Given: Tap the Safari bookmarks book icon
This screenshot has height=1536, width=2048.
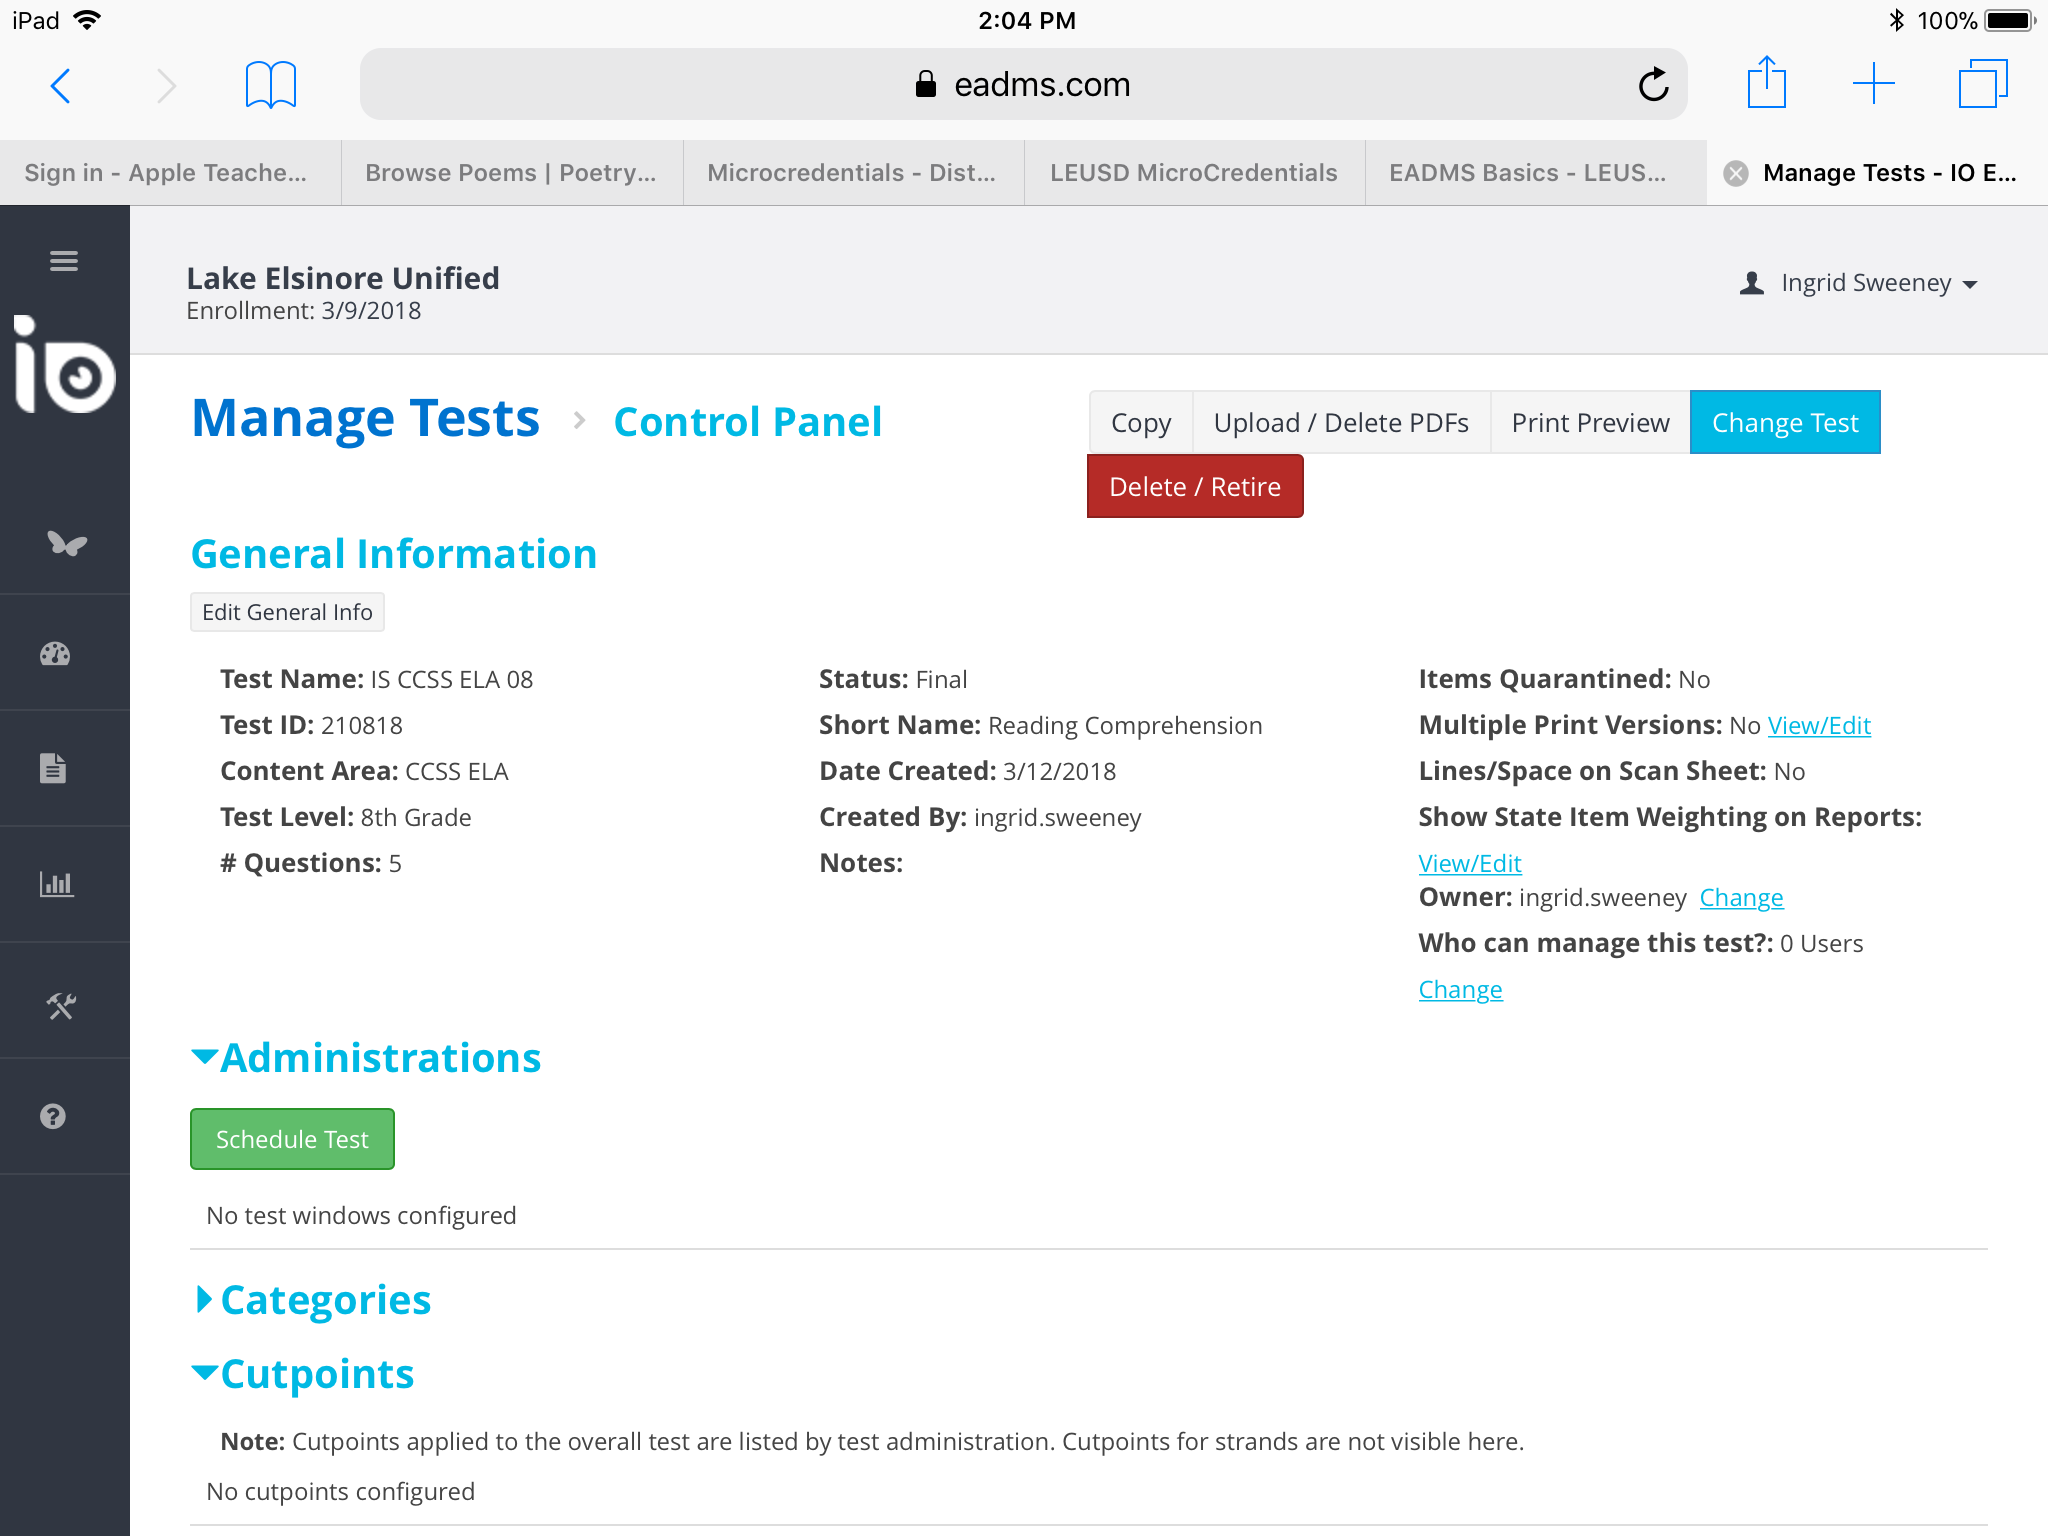Looking at the screenshot, I should pos(270,84).
